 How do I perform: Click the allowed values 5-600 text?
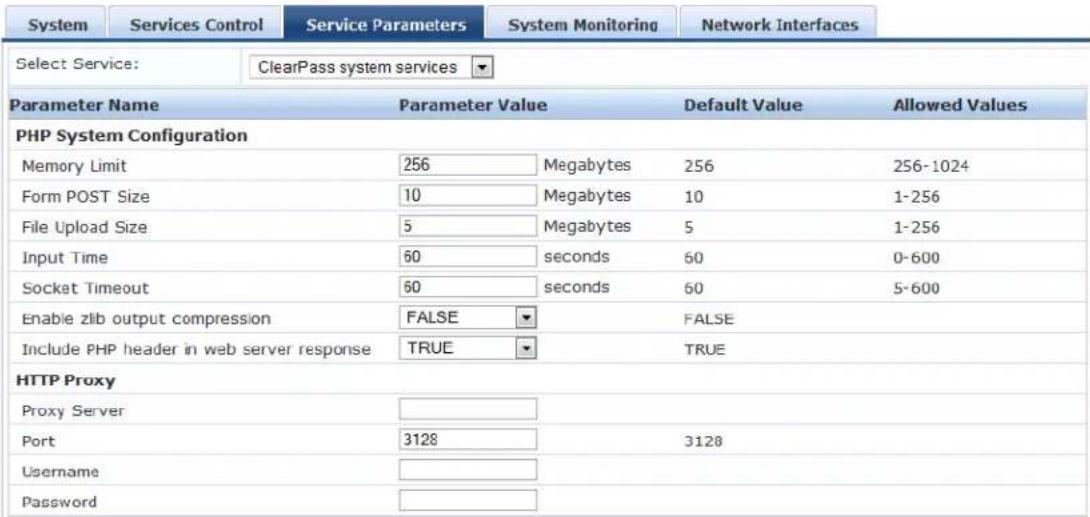[x=916, y=288]
